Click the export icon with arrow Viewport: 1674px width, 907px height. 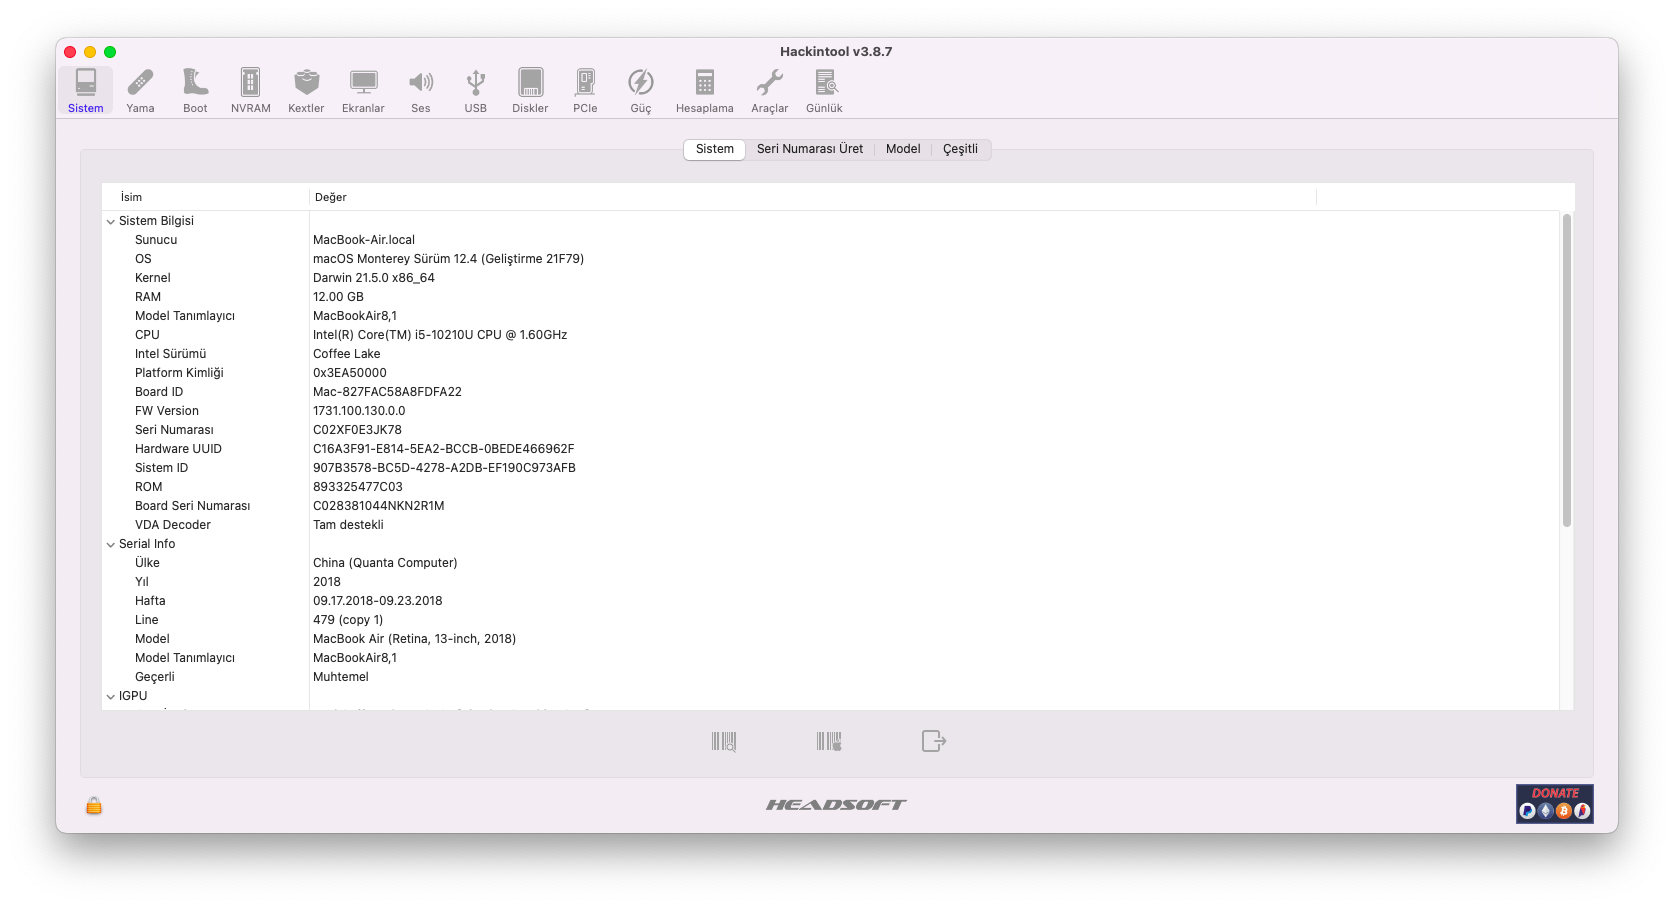pos(933,741)
